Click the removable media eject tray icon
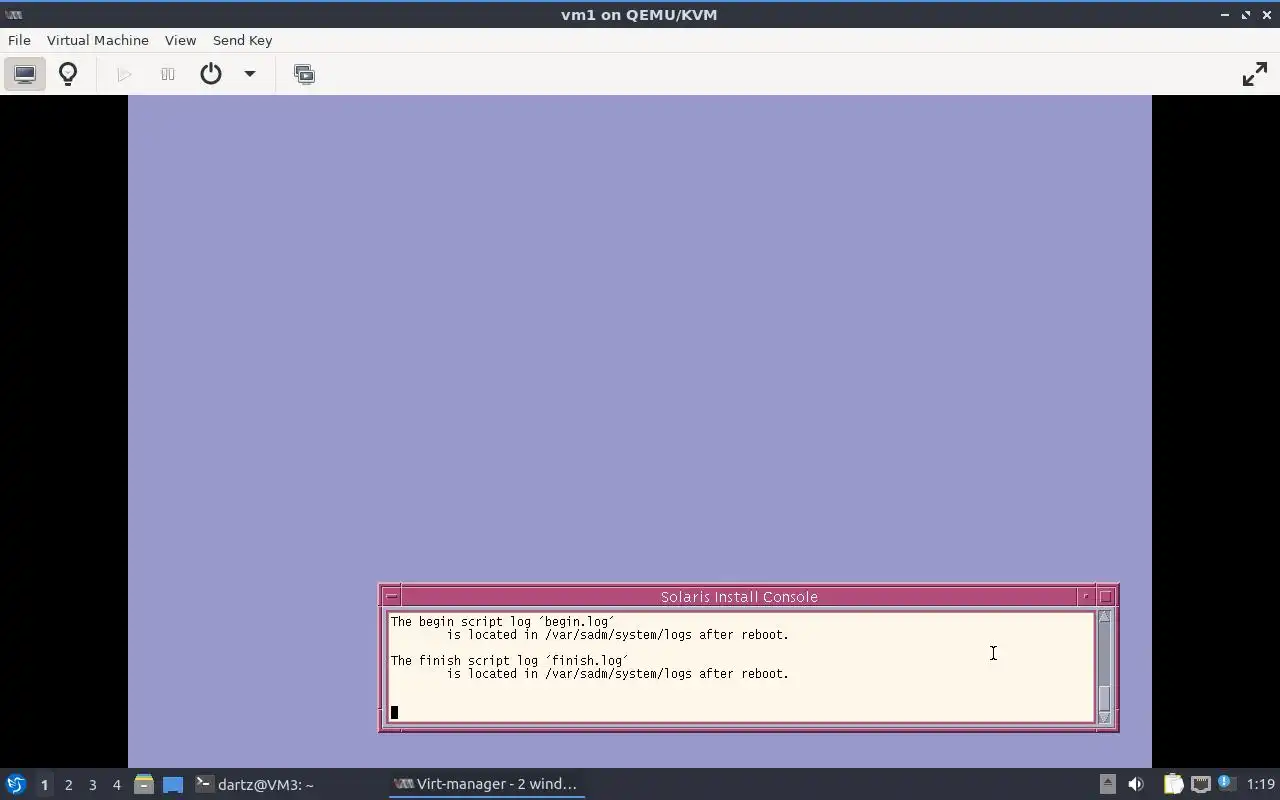This screenshot has height=800, width=1280. [1107, 785]
